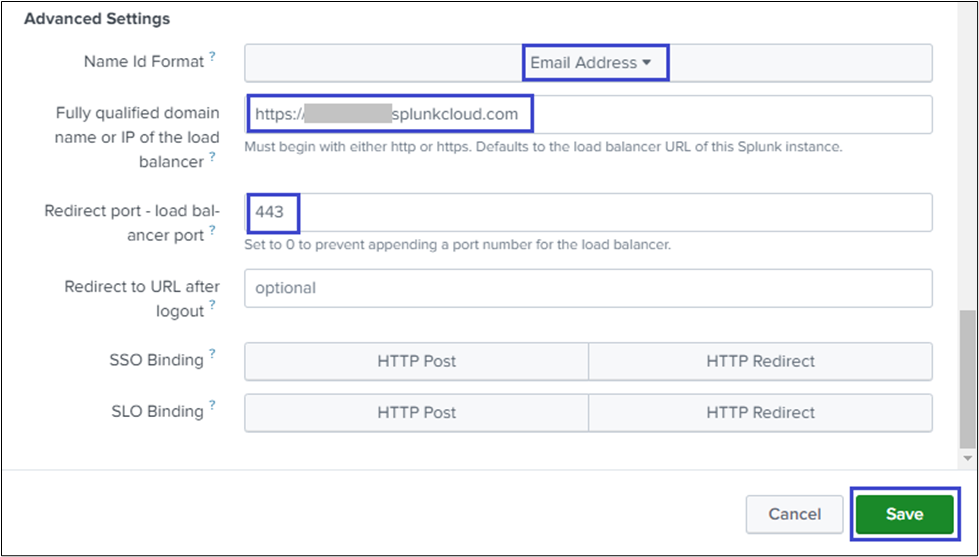Click the help icon next to Redirect port
The image size is (979, 557).
click(x=212, y=232)
